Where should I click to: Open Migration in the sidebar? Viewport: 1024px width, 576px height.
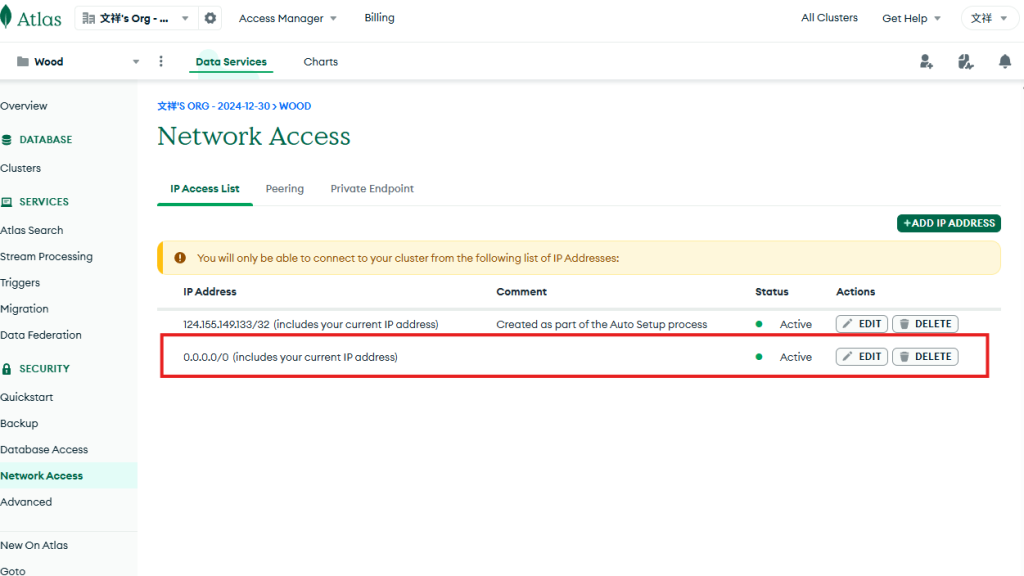[x=24, y=308]
